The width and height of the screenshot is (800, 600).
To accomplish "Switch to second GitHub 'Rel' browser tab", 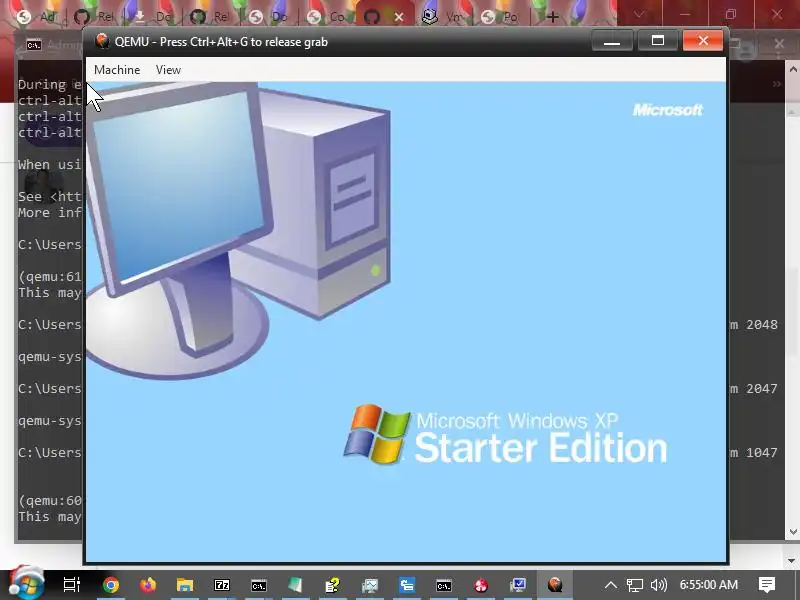I will [210, 17].
